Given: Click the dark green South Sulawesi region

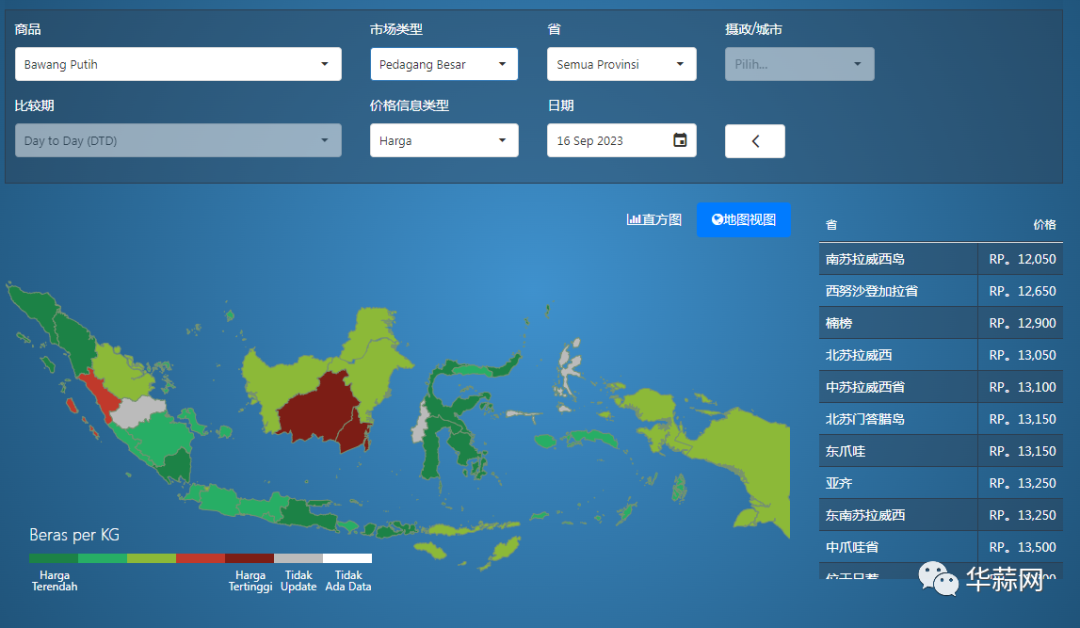Looking at the screenshot, I should tap(431, 451).
